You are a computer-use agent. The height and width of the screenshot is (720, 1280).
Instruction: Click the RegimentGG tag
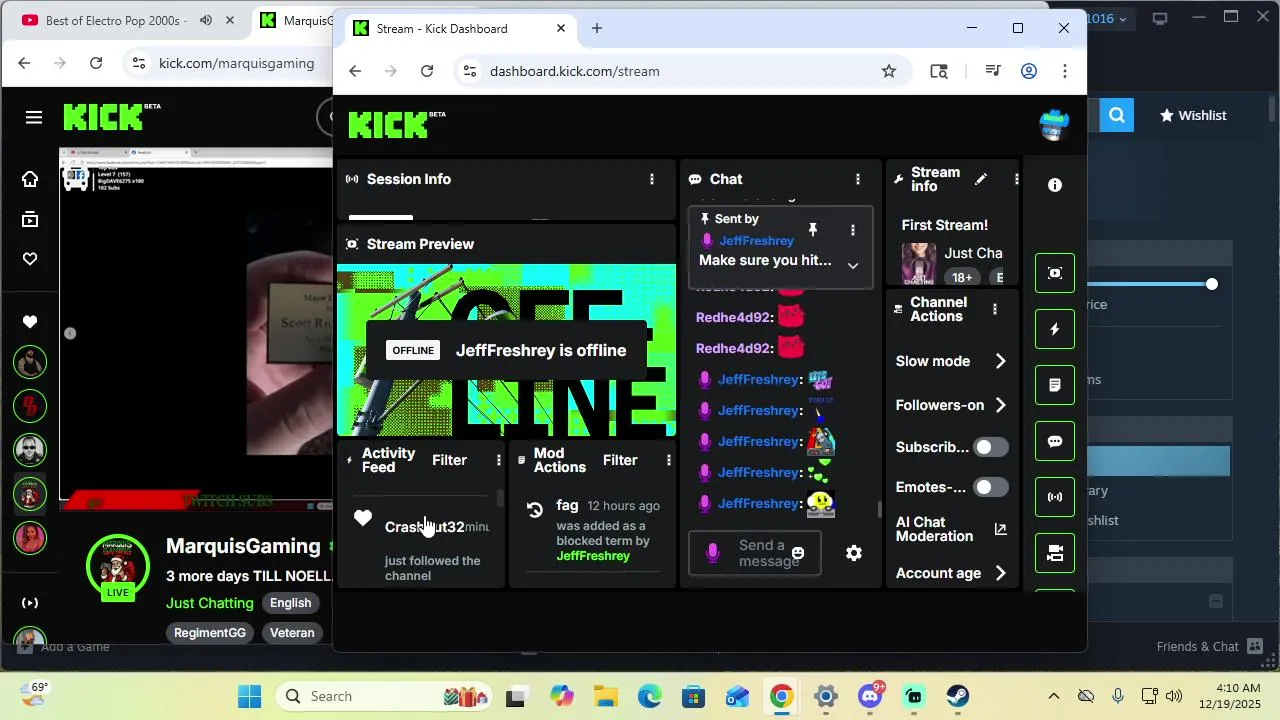coord(210,633)
